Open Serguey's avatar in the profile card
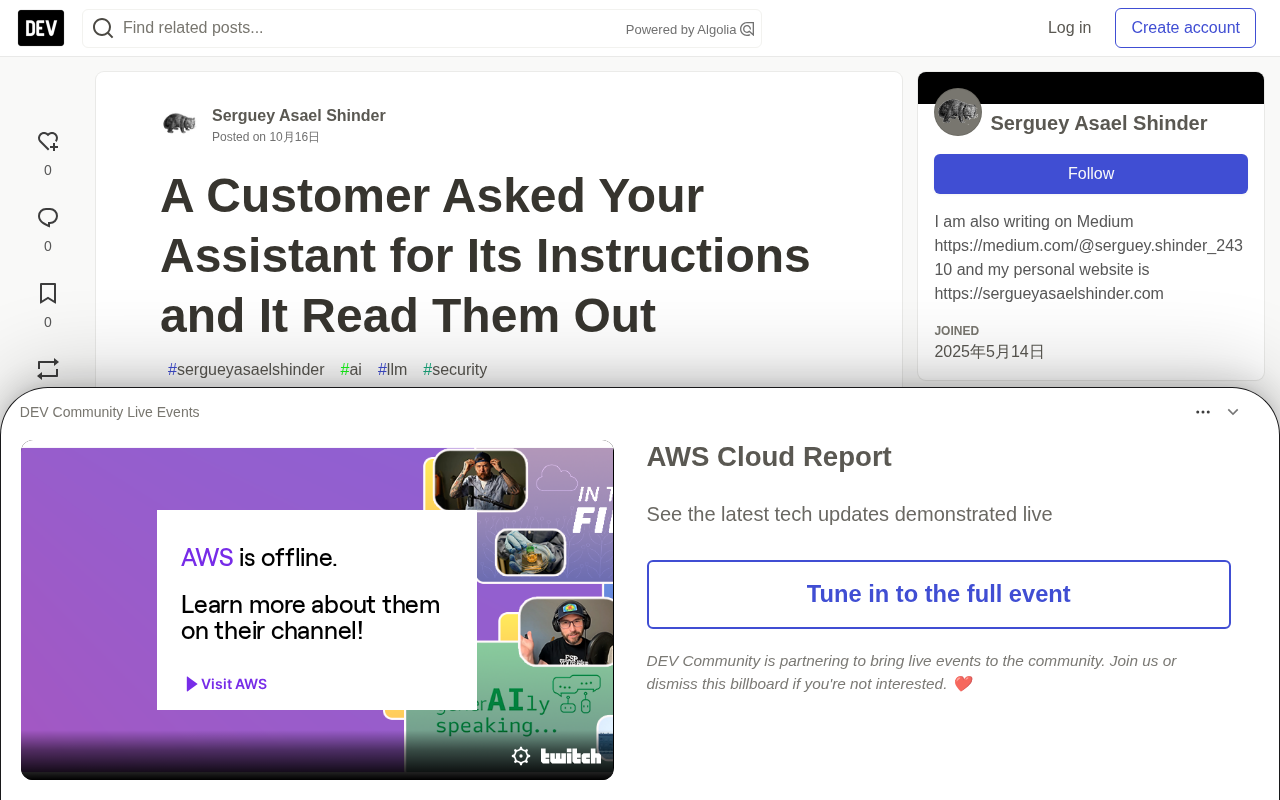This screenshot has width=1280, height=800. pyautogui.click(x=958, y=112)
